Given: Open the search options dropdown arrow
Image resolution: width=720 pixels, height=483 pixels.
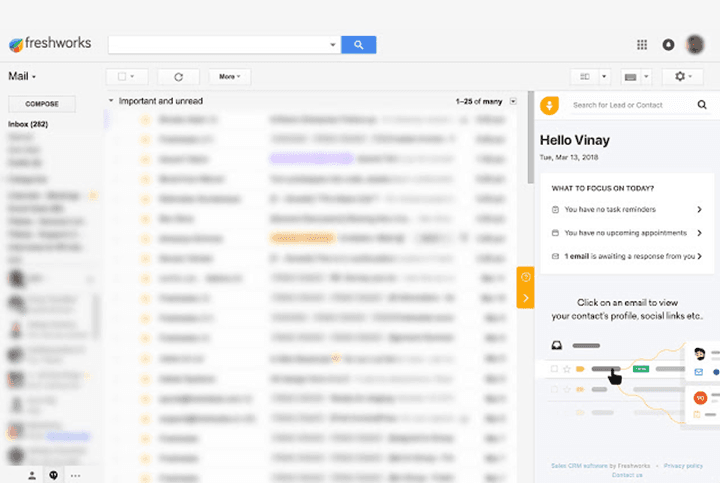Looking at the screenshot, I should click(332, 45).
